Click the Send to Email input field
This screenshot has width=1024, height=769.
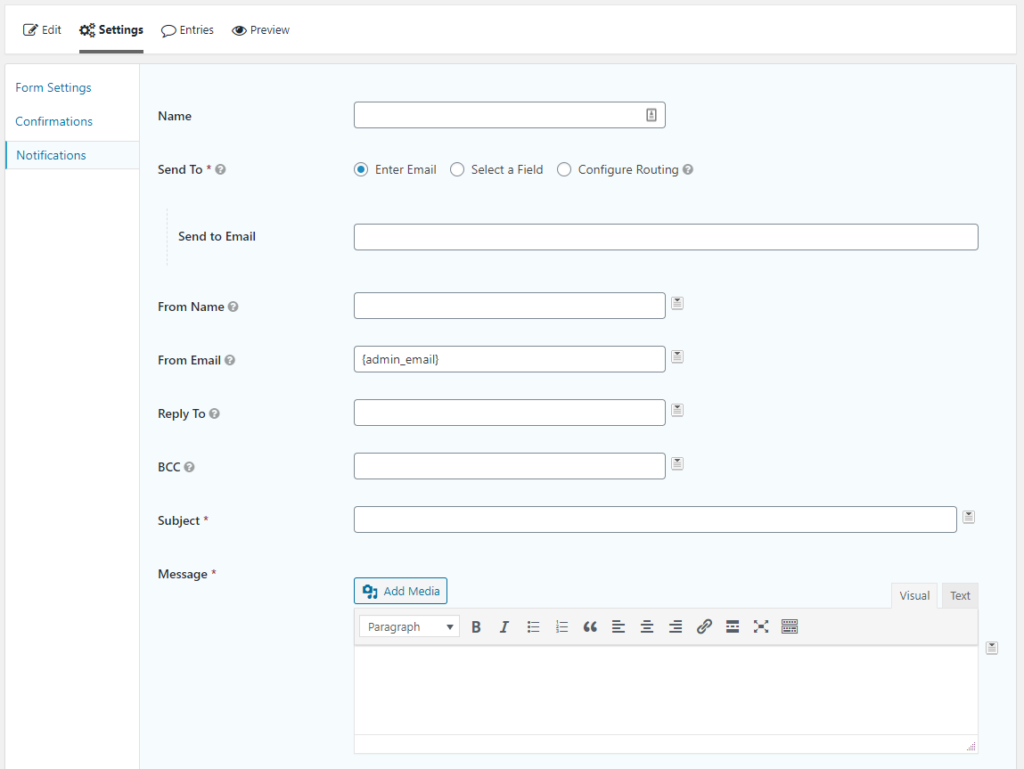(665, 237)
